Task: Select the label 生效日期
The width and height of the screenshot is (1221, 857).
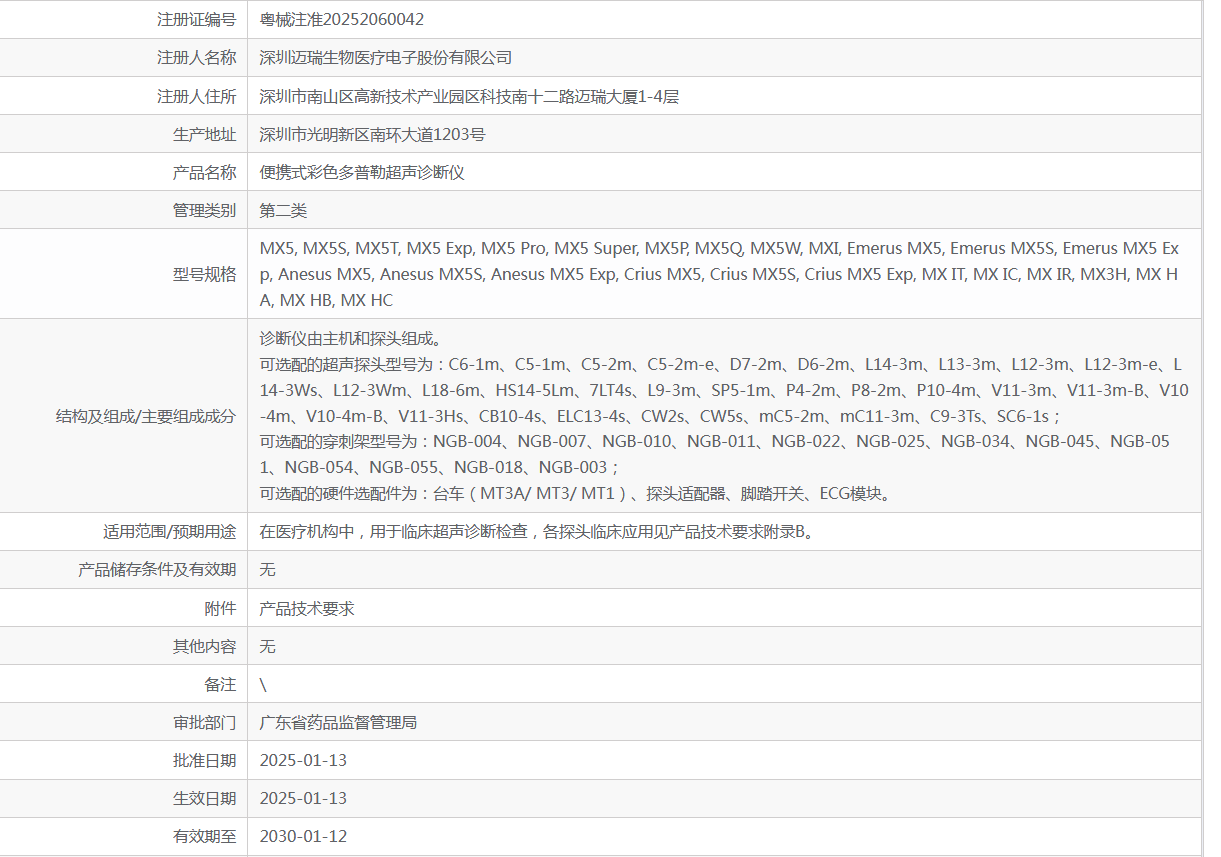Action: [205, 798]
